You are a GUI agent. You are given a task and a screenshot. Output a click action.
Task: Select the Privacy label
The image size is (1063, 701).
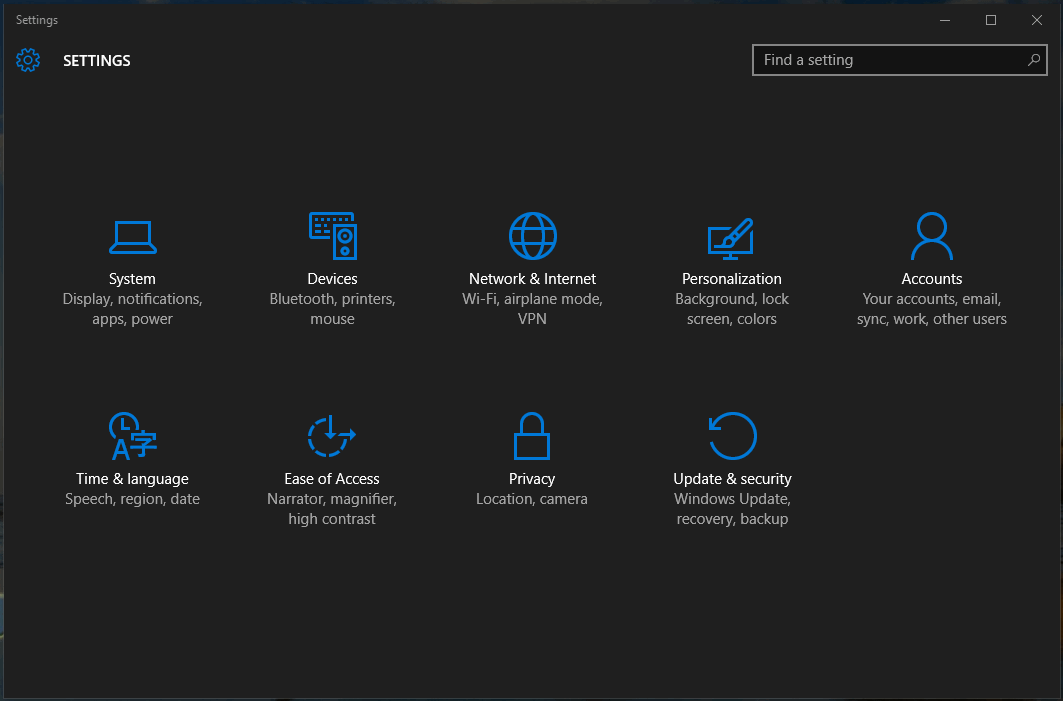(x=532, y=479)
